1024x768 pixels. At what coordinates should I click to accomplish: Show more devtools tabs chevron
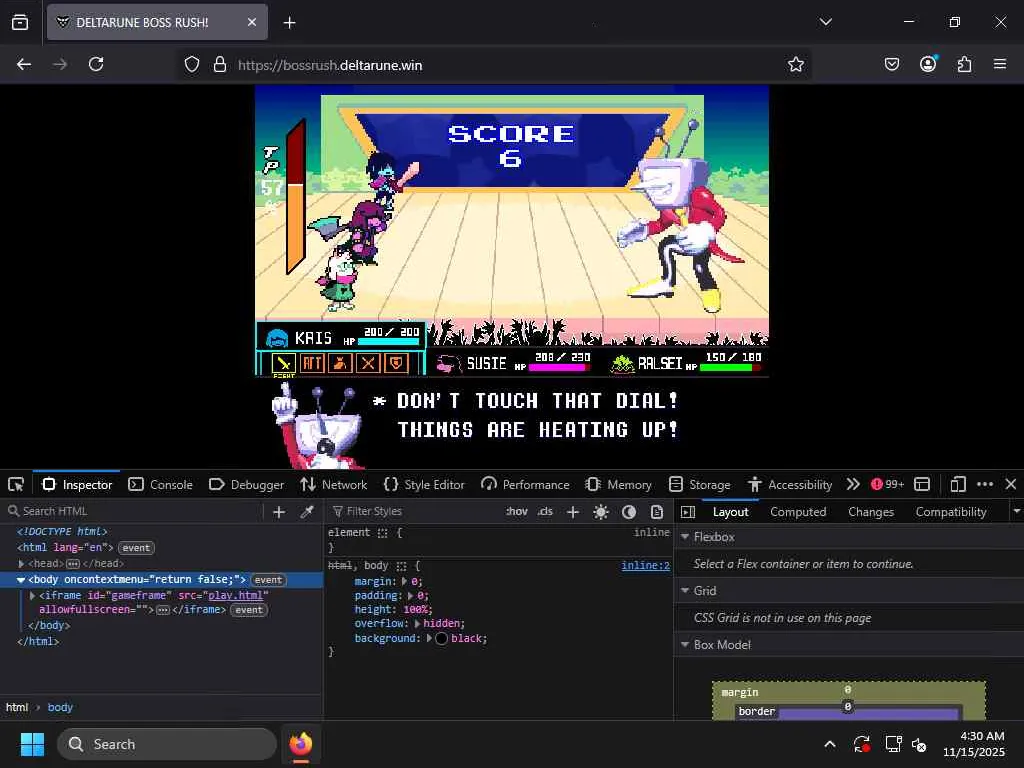(x=852, y=485)
